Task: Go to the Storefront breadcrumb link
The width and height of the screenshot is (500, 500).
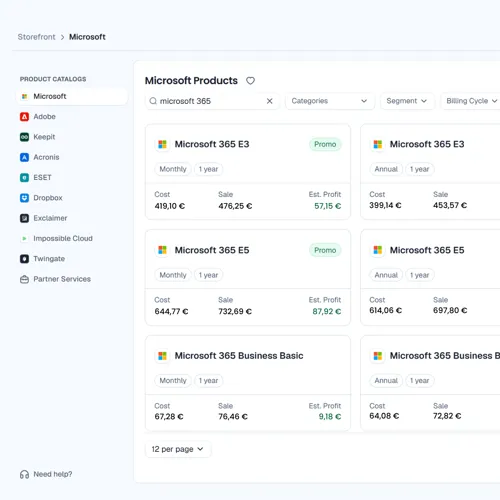Action: click(37, 37)
